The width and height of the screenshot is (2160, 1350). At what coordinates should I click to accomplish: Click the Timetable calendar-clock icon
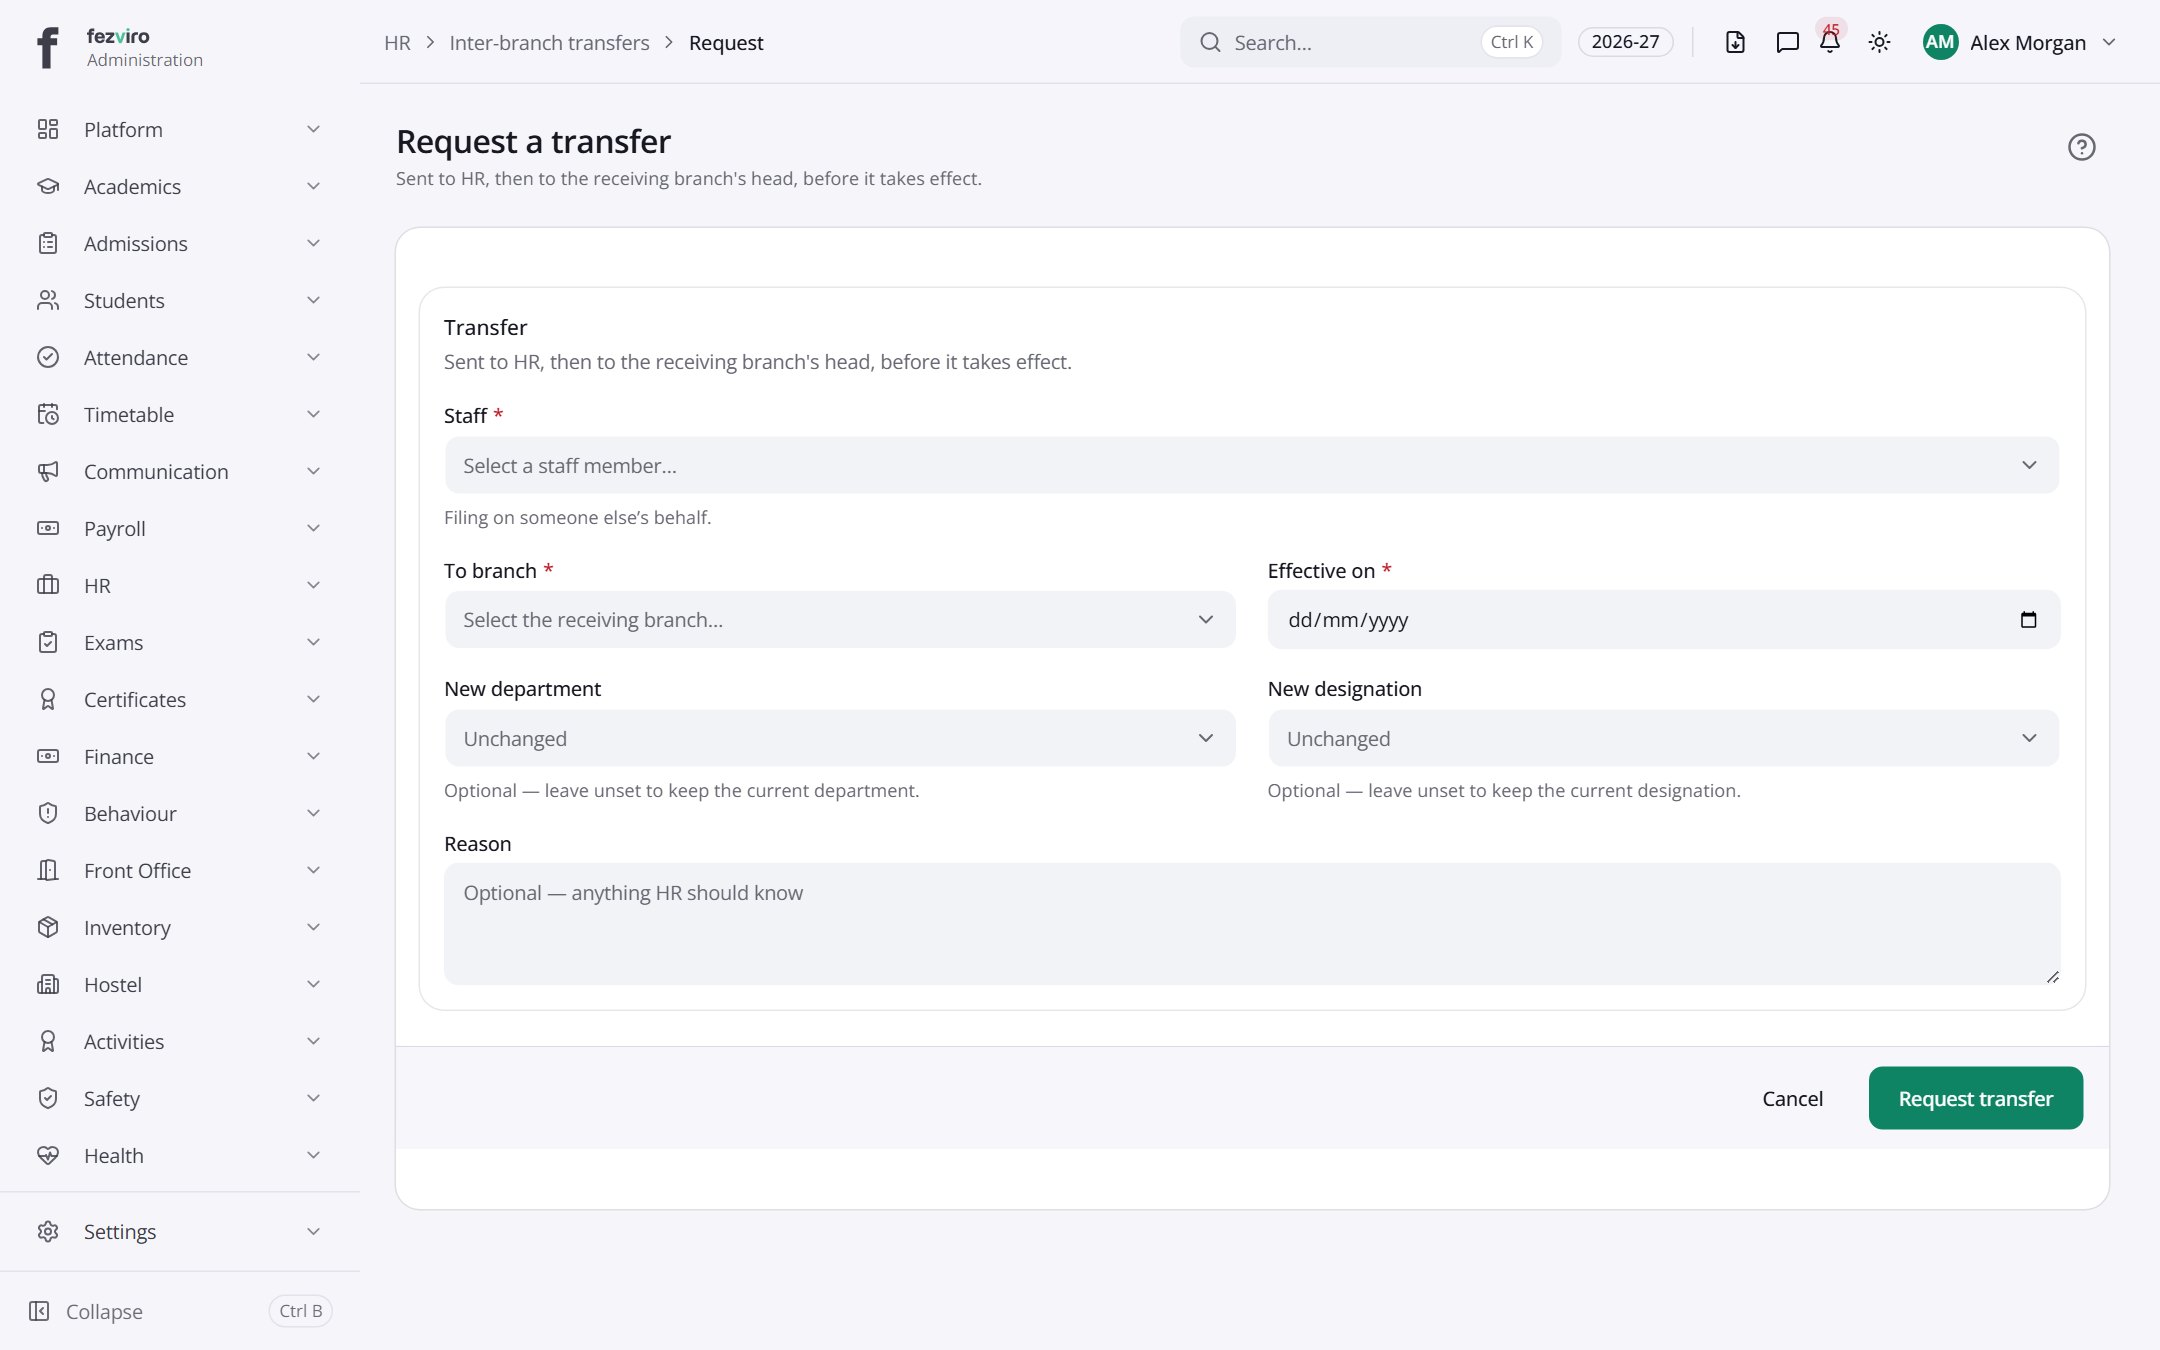(48, 414)
